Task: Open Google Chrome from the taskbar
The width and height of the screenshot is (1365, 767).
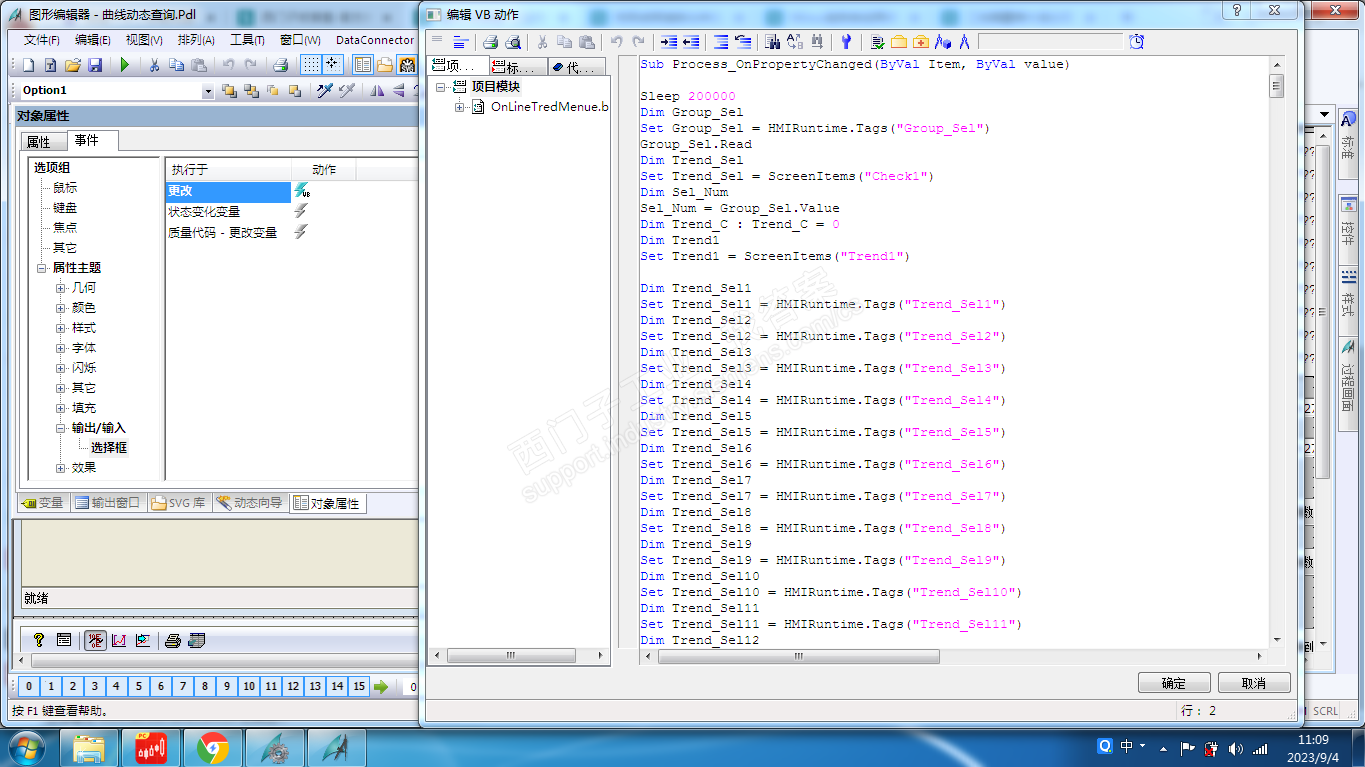Action: pyautogui.click(x=212, y=748)
